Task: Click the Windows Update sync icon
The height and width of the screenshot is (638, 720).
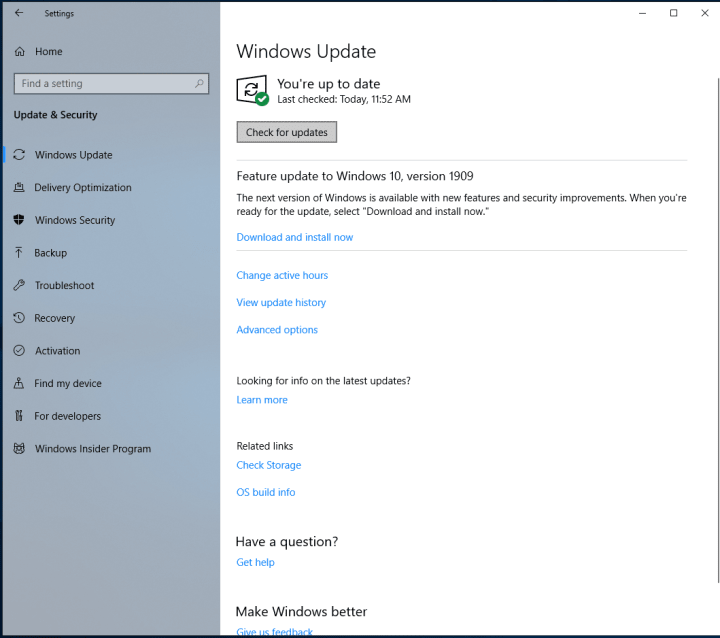Action: pyautogui.click(x=19, y=155)
